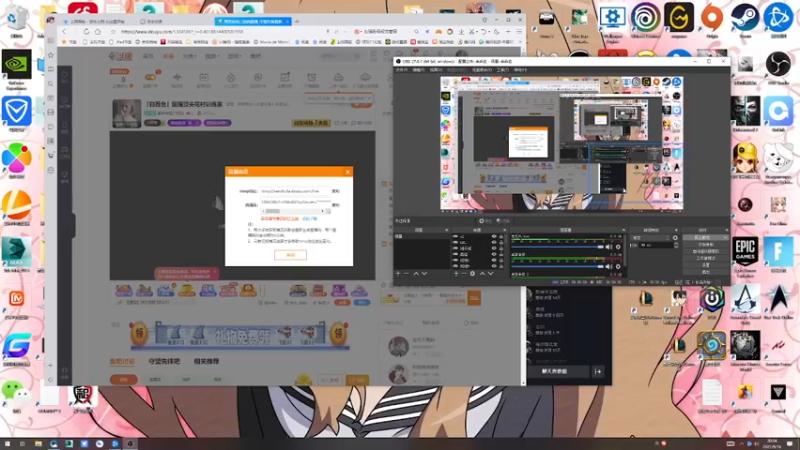Open the last OBS menu bar item, Help

coord(520,70)
